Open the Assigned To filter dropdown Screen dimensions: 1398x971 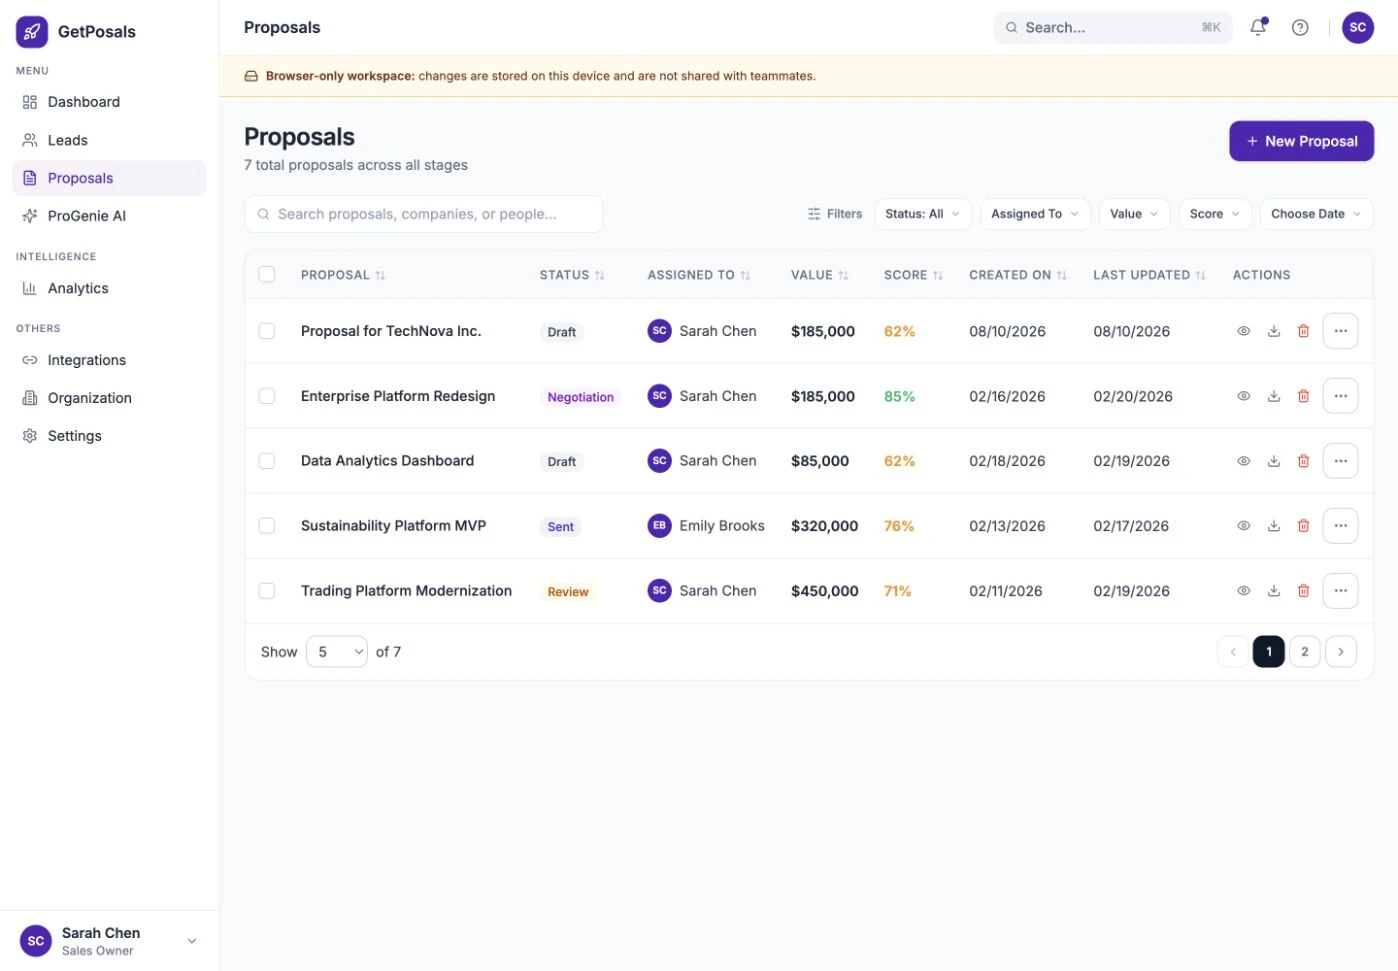point(1035,214)
